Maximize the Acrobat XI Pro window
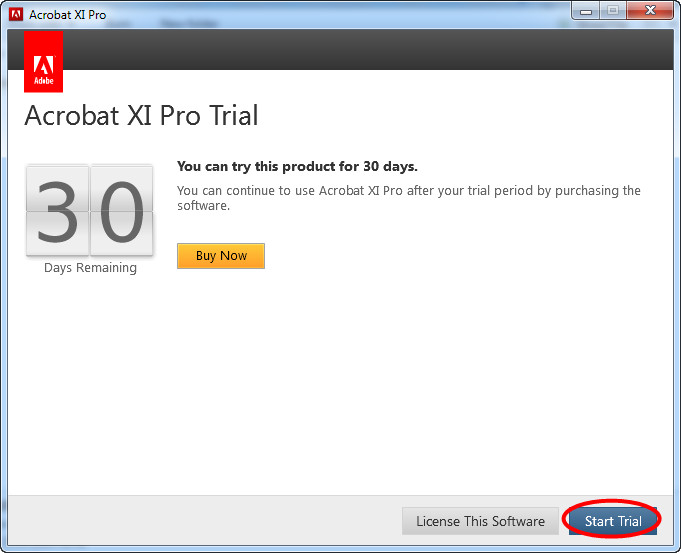The height and width of the screenshot is (553, 681). click(x=613, y=11)
